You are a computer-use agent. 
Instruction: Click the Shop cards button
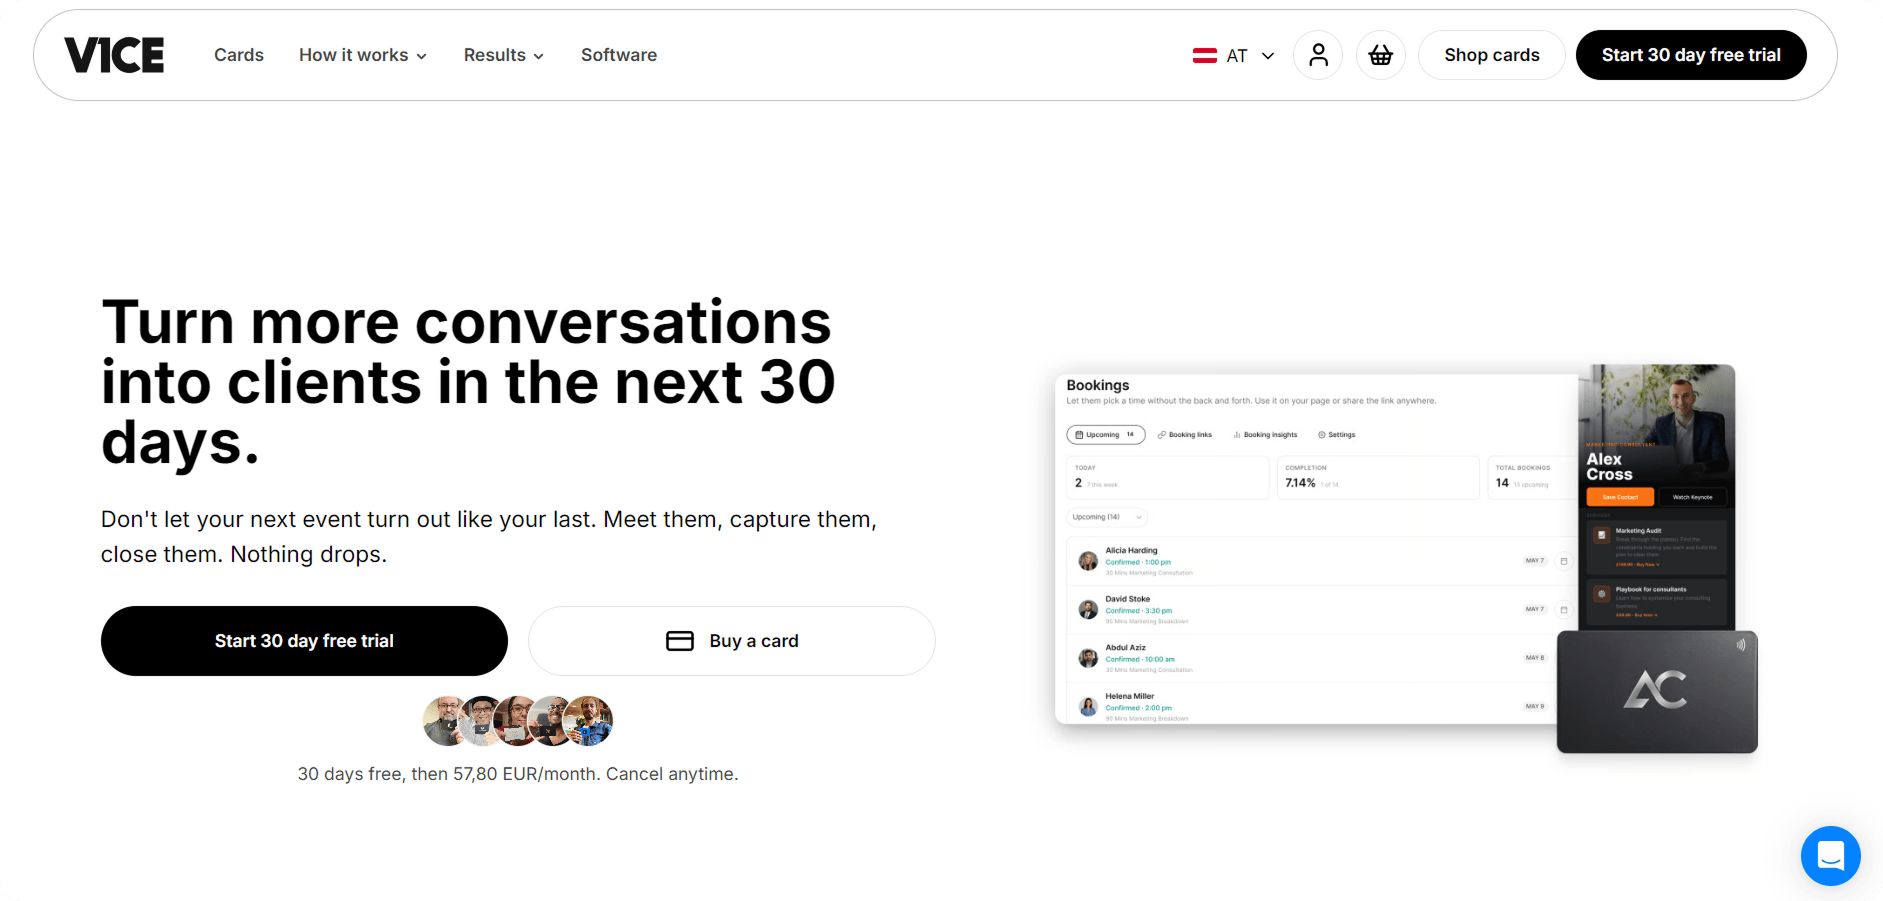(1491, 55)
